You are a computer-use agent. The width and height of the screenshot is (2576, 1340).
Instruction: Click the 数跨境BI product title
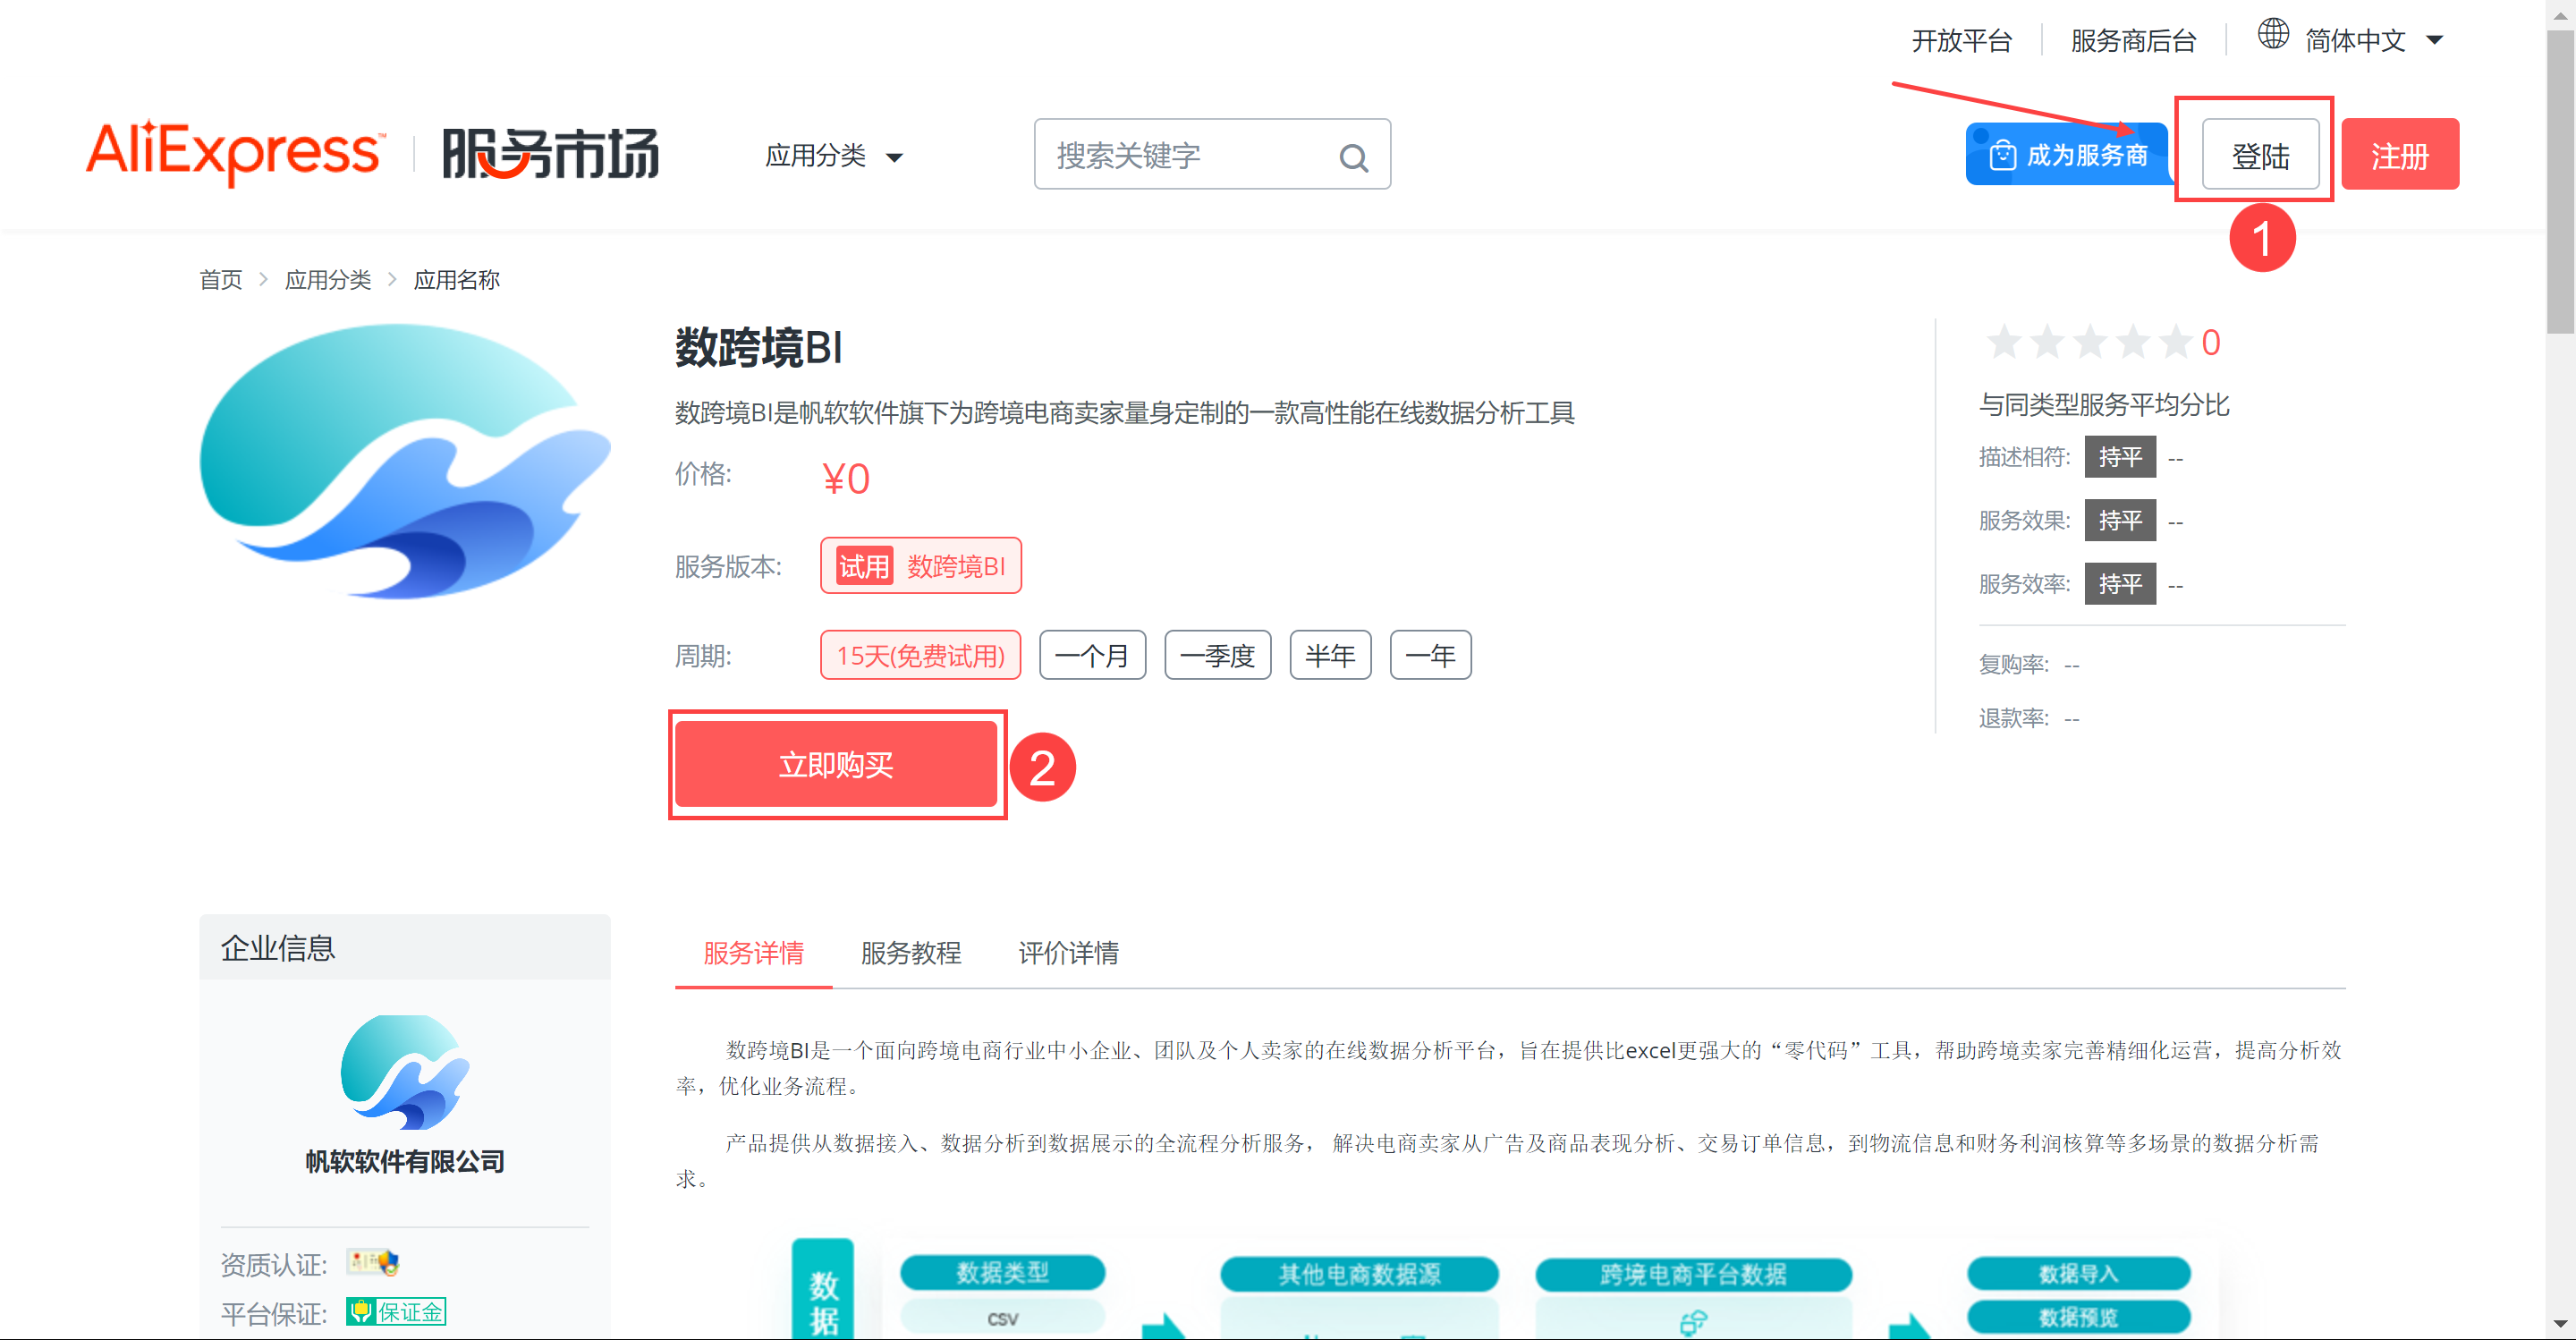(759, 348)
